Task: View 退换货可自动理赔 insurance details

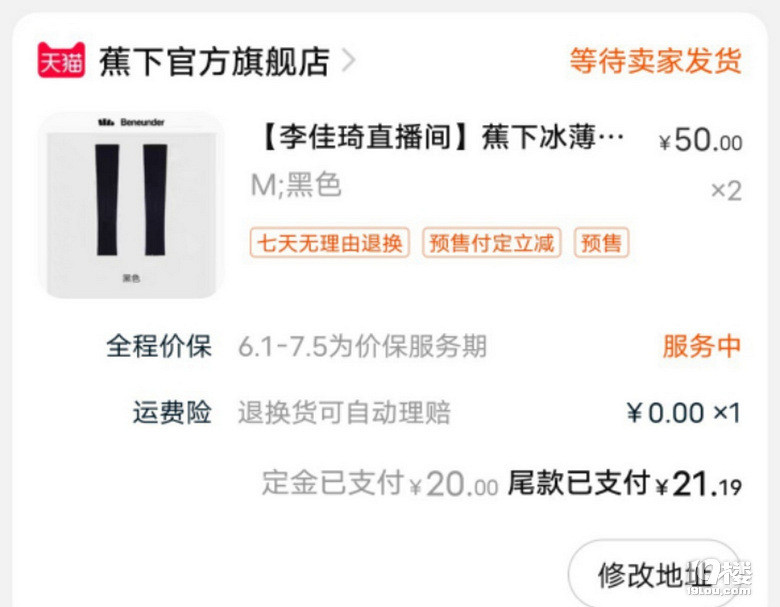Action: click(x=344, y=413)
